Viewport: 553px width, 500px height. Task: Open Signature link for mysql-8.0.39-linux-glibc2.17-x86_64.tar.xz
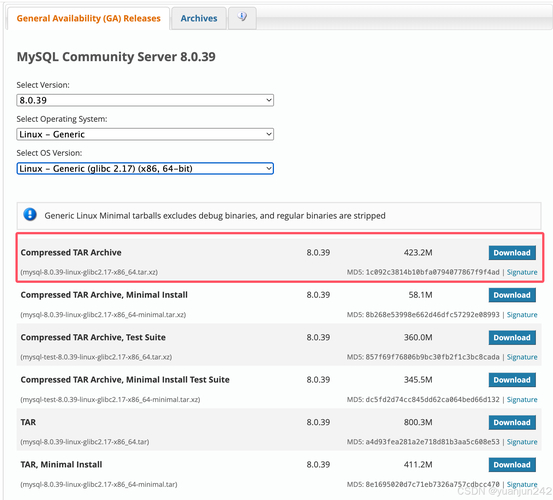pyautogui.click(x=522, y=272)
